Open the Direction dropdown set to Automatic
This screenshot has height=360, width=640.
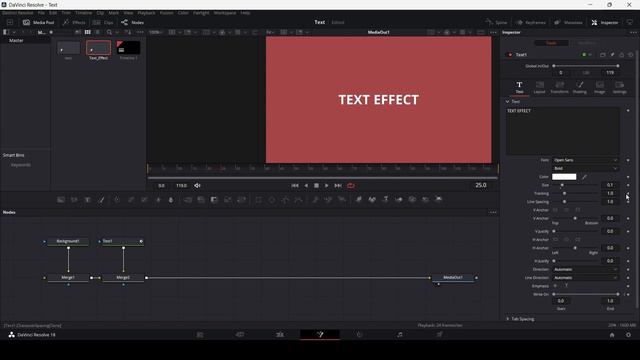pos(585,269)
